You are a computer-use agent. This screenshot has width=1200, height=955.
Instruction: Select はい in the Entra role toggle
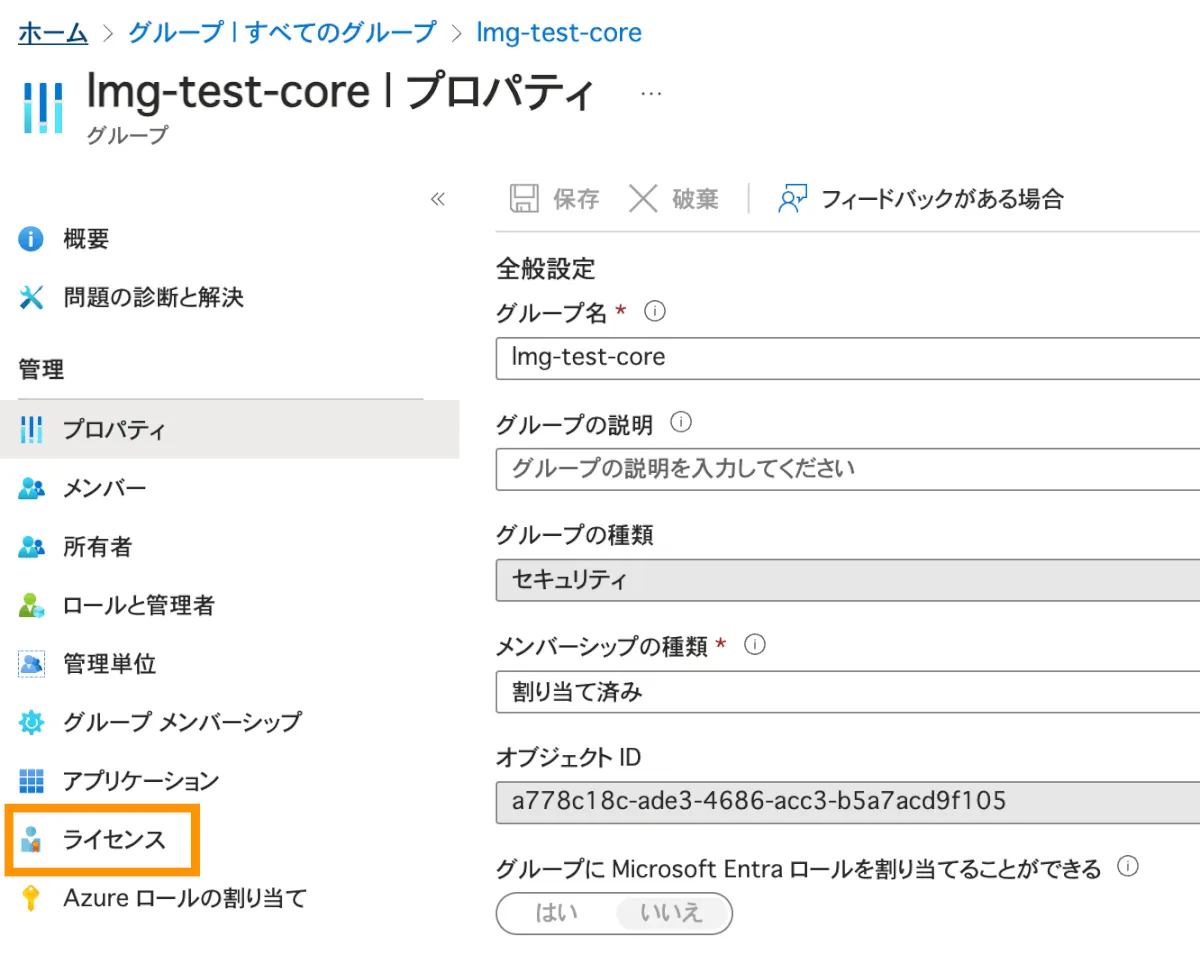point(556,913)
